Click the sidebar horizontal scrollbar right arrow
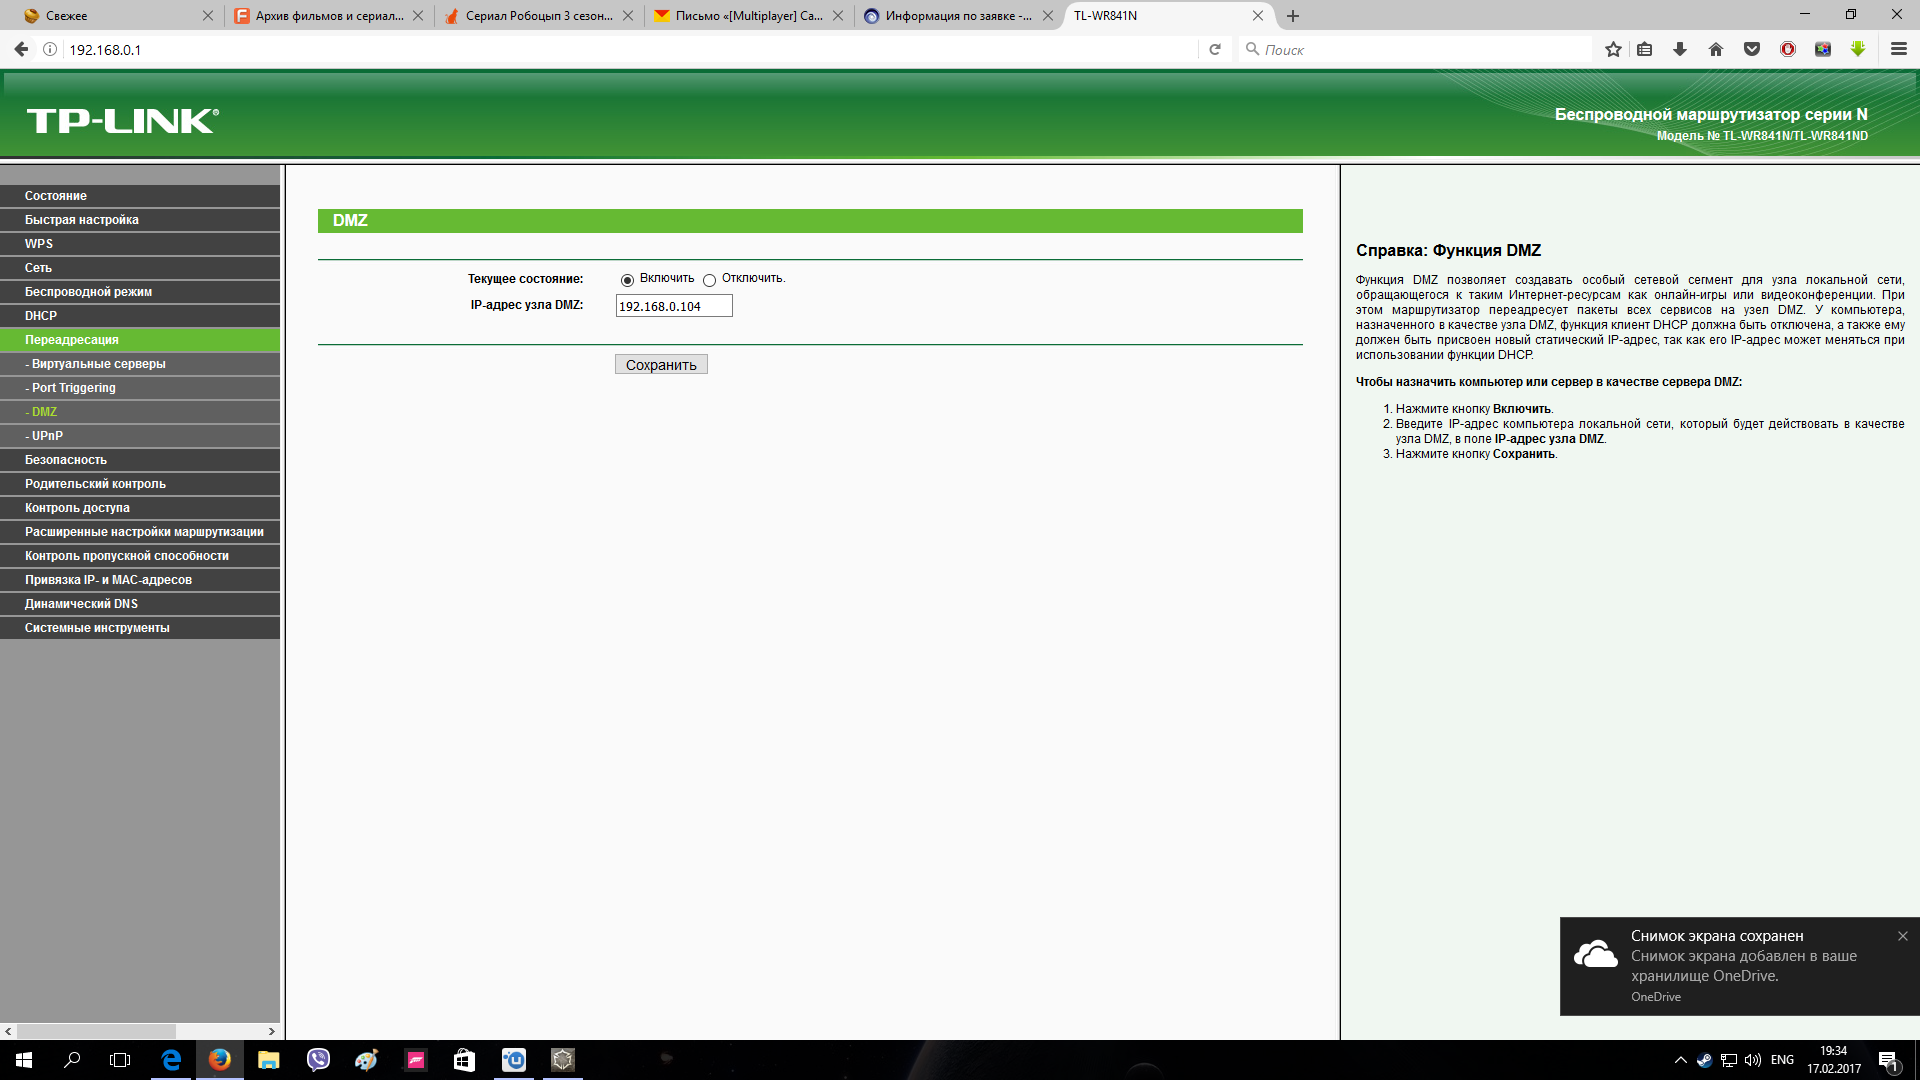 tap(271, 1031)
